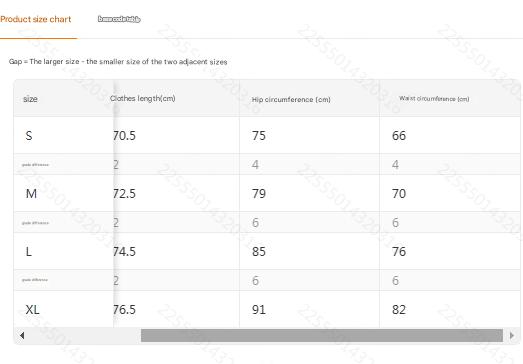Click the 70.5 clothes length cell

[124, 135]
